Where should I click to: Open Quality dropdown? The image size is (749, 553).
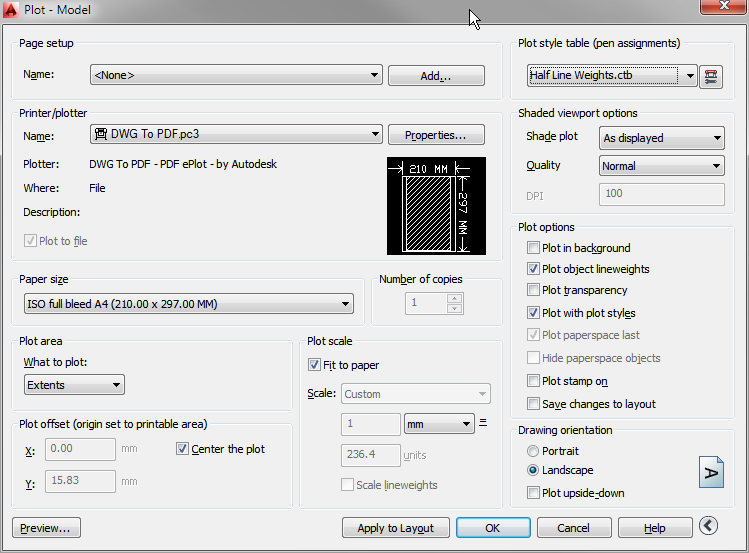(x=662, y=166)
